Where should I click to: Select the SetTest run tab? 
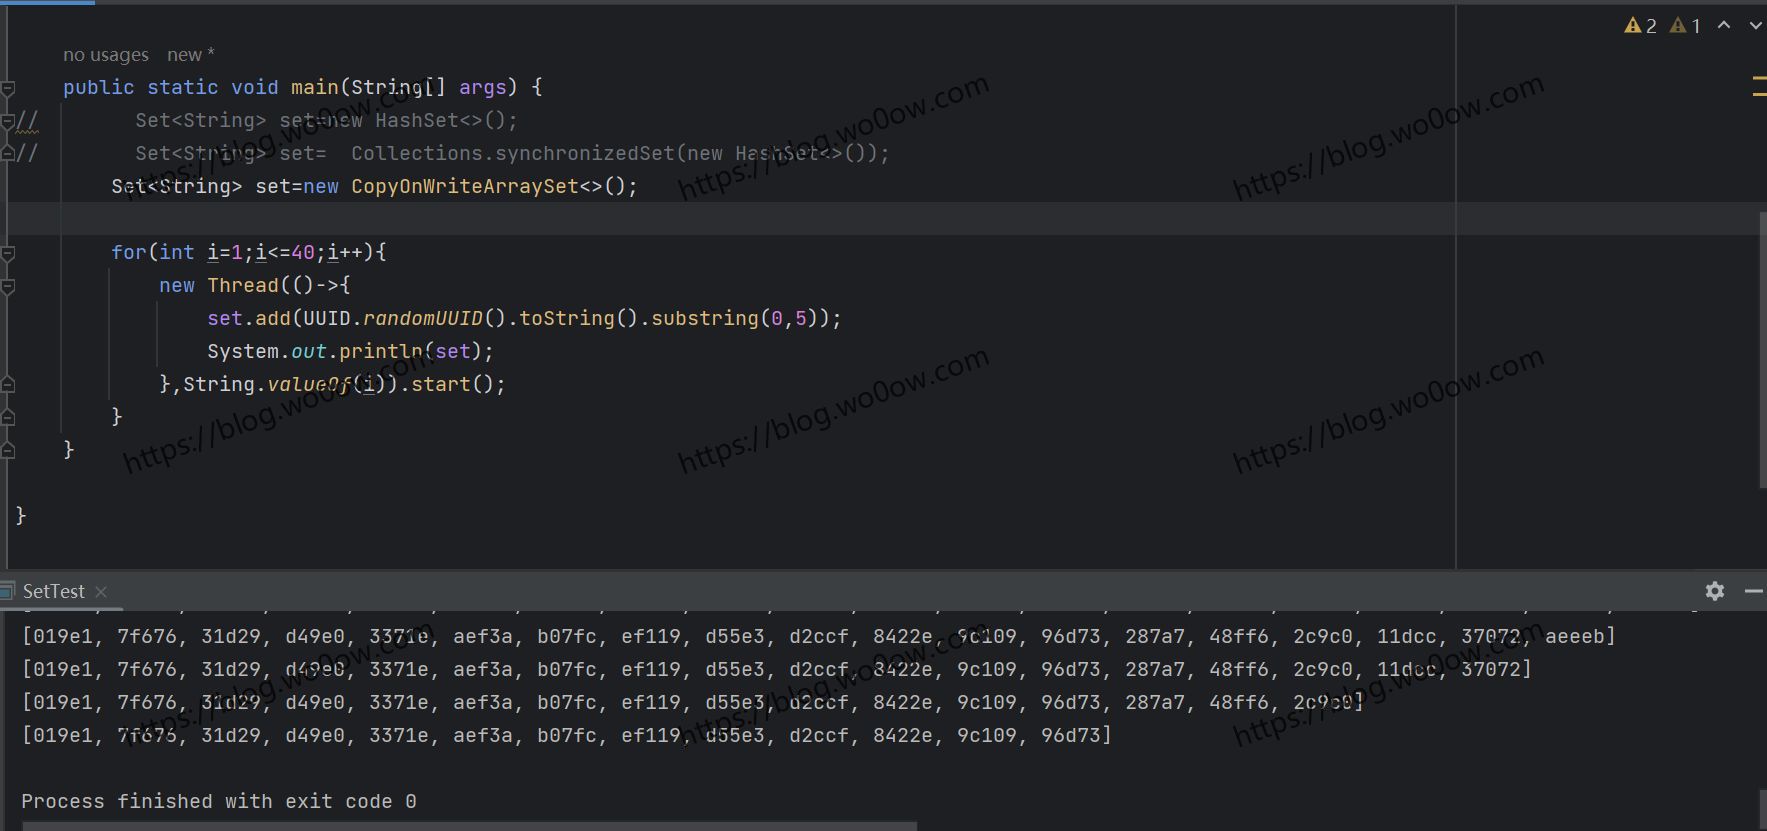(x=54, y=592)
